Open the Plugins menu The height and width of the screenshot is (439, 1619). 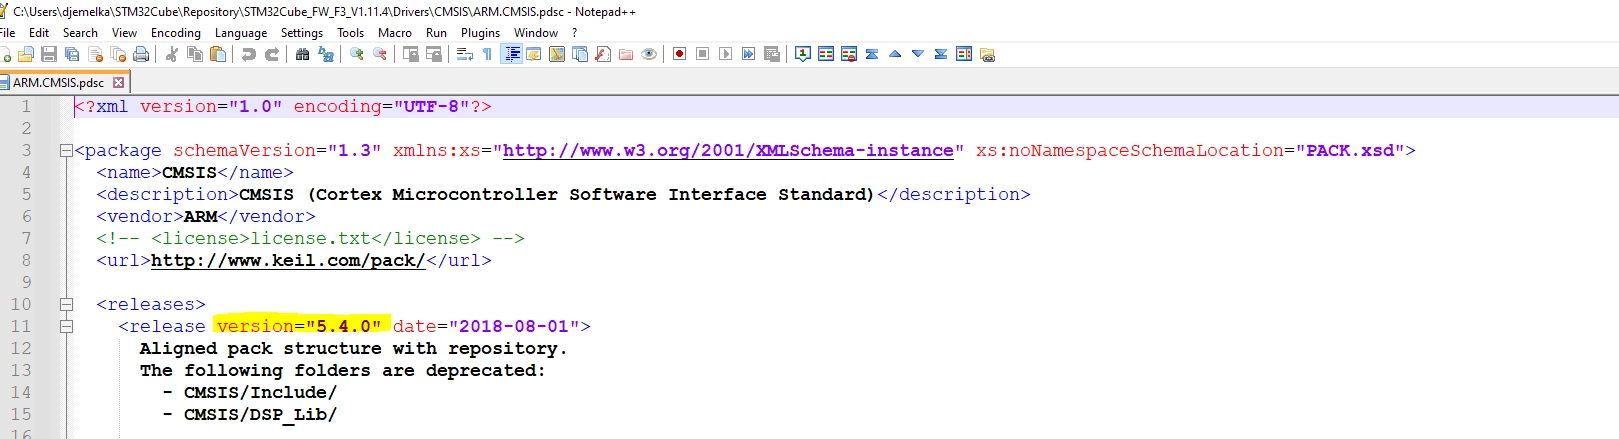point(480,33)
